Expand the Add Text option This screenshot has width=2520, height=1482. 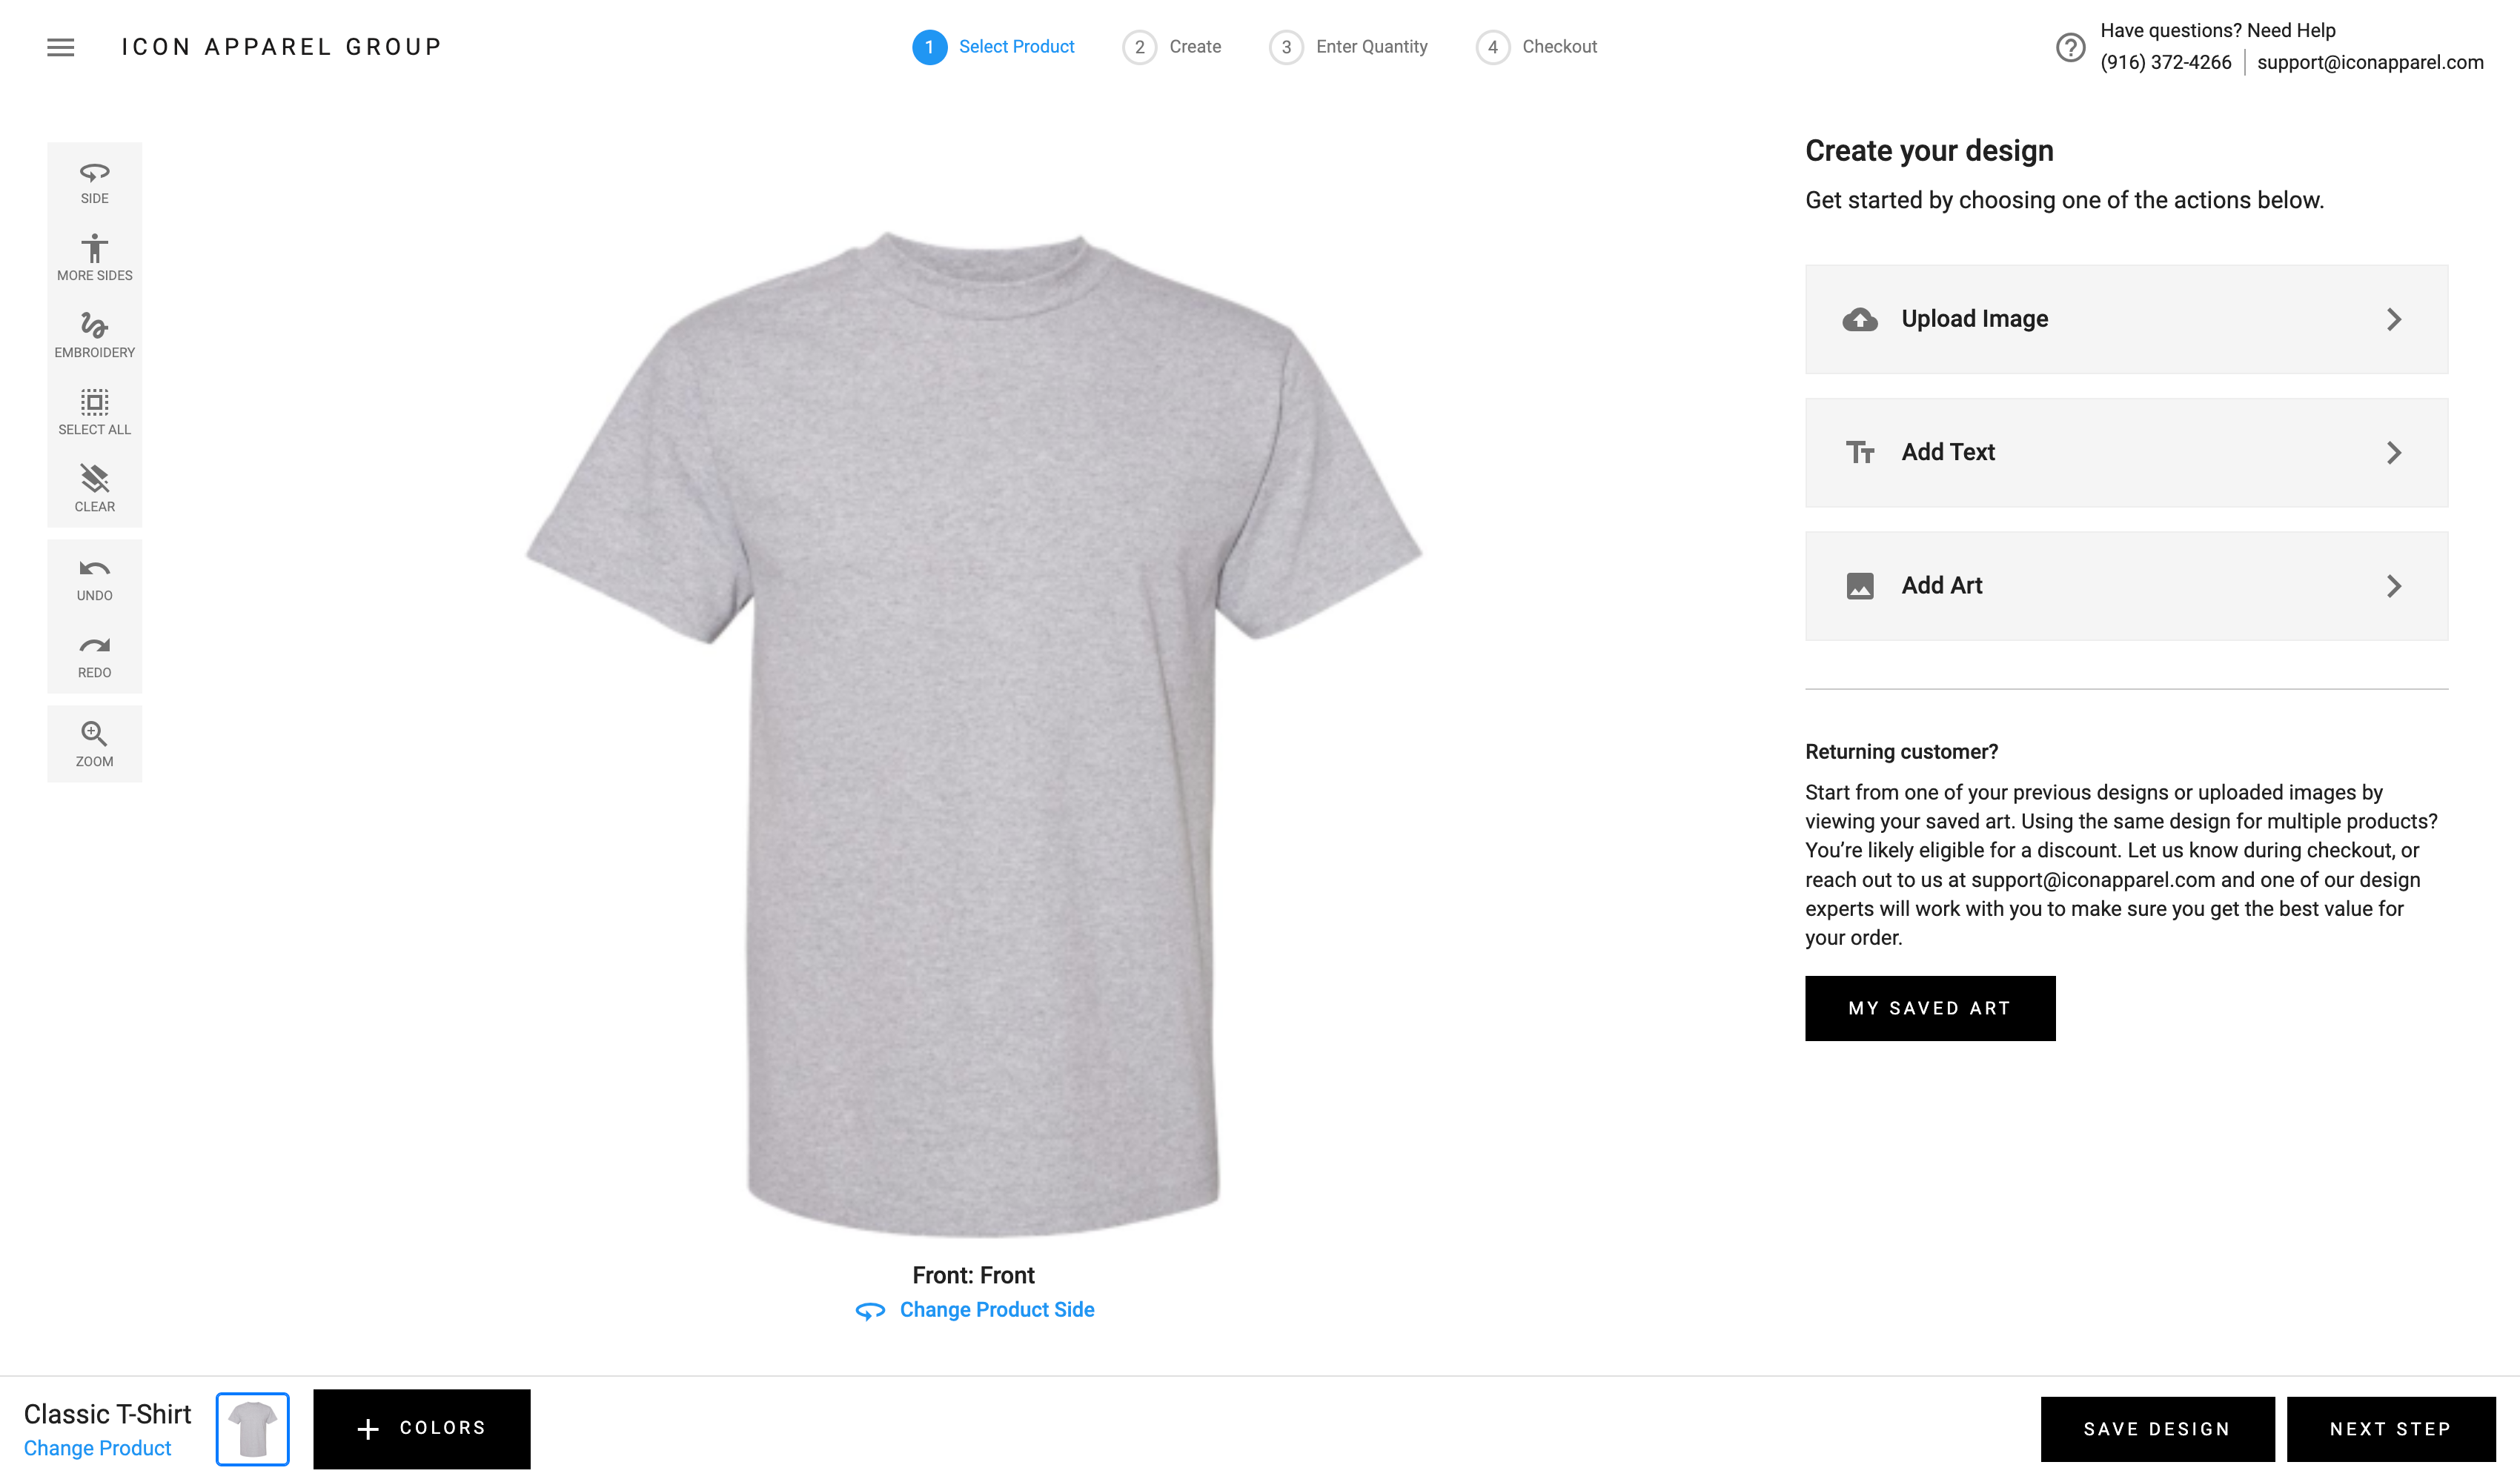point(2126,453)
